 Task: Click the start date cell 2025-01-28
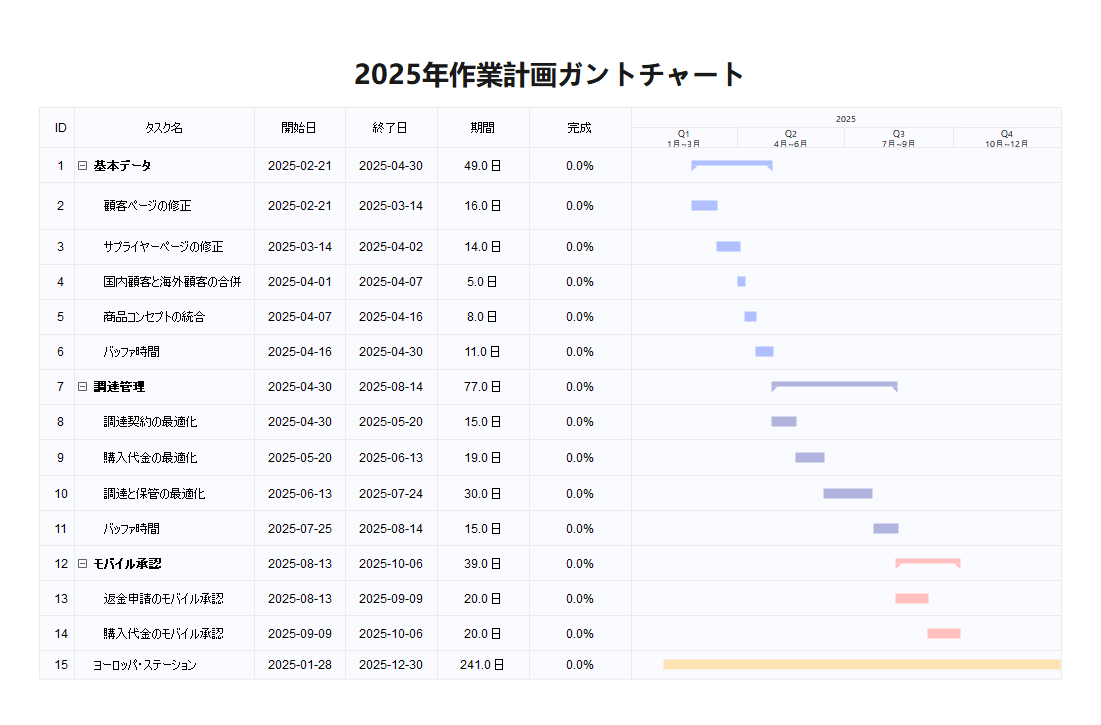299,665
